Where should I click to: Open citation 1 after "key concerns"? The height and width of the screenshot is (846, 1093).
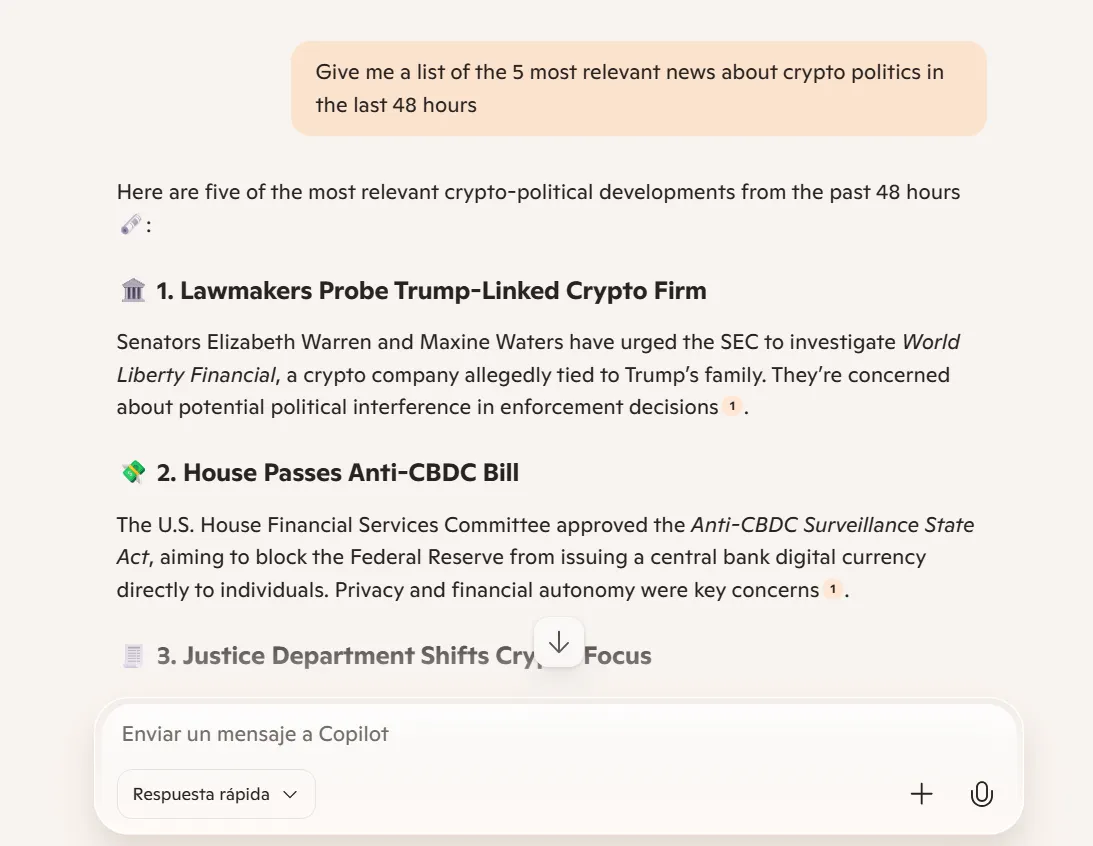click(x=832, y=590)
